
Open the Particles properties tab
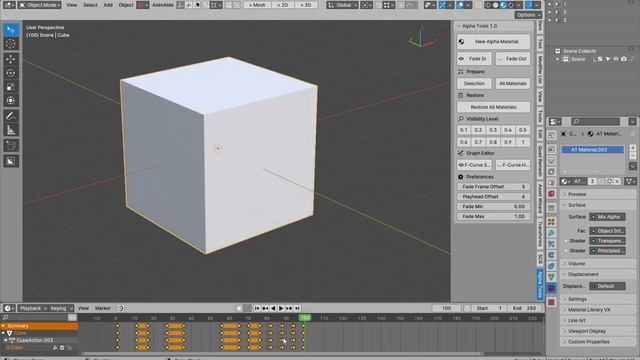pos(551,244)
